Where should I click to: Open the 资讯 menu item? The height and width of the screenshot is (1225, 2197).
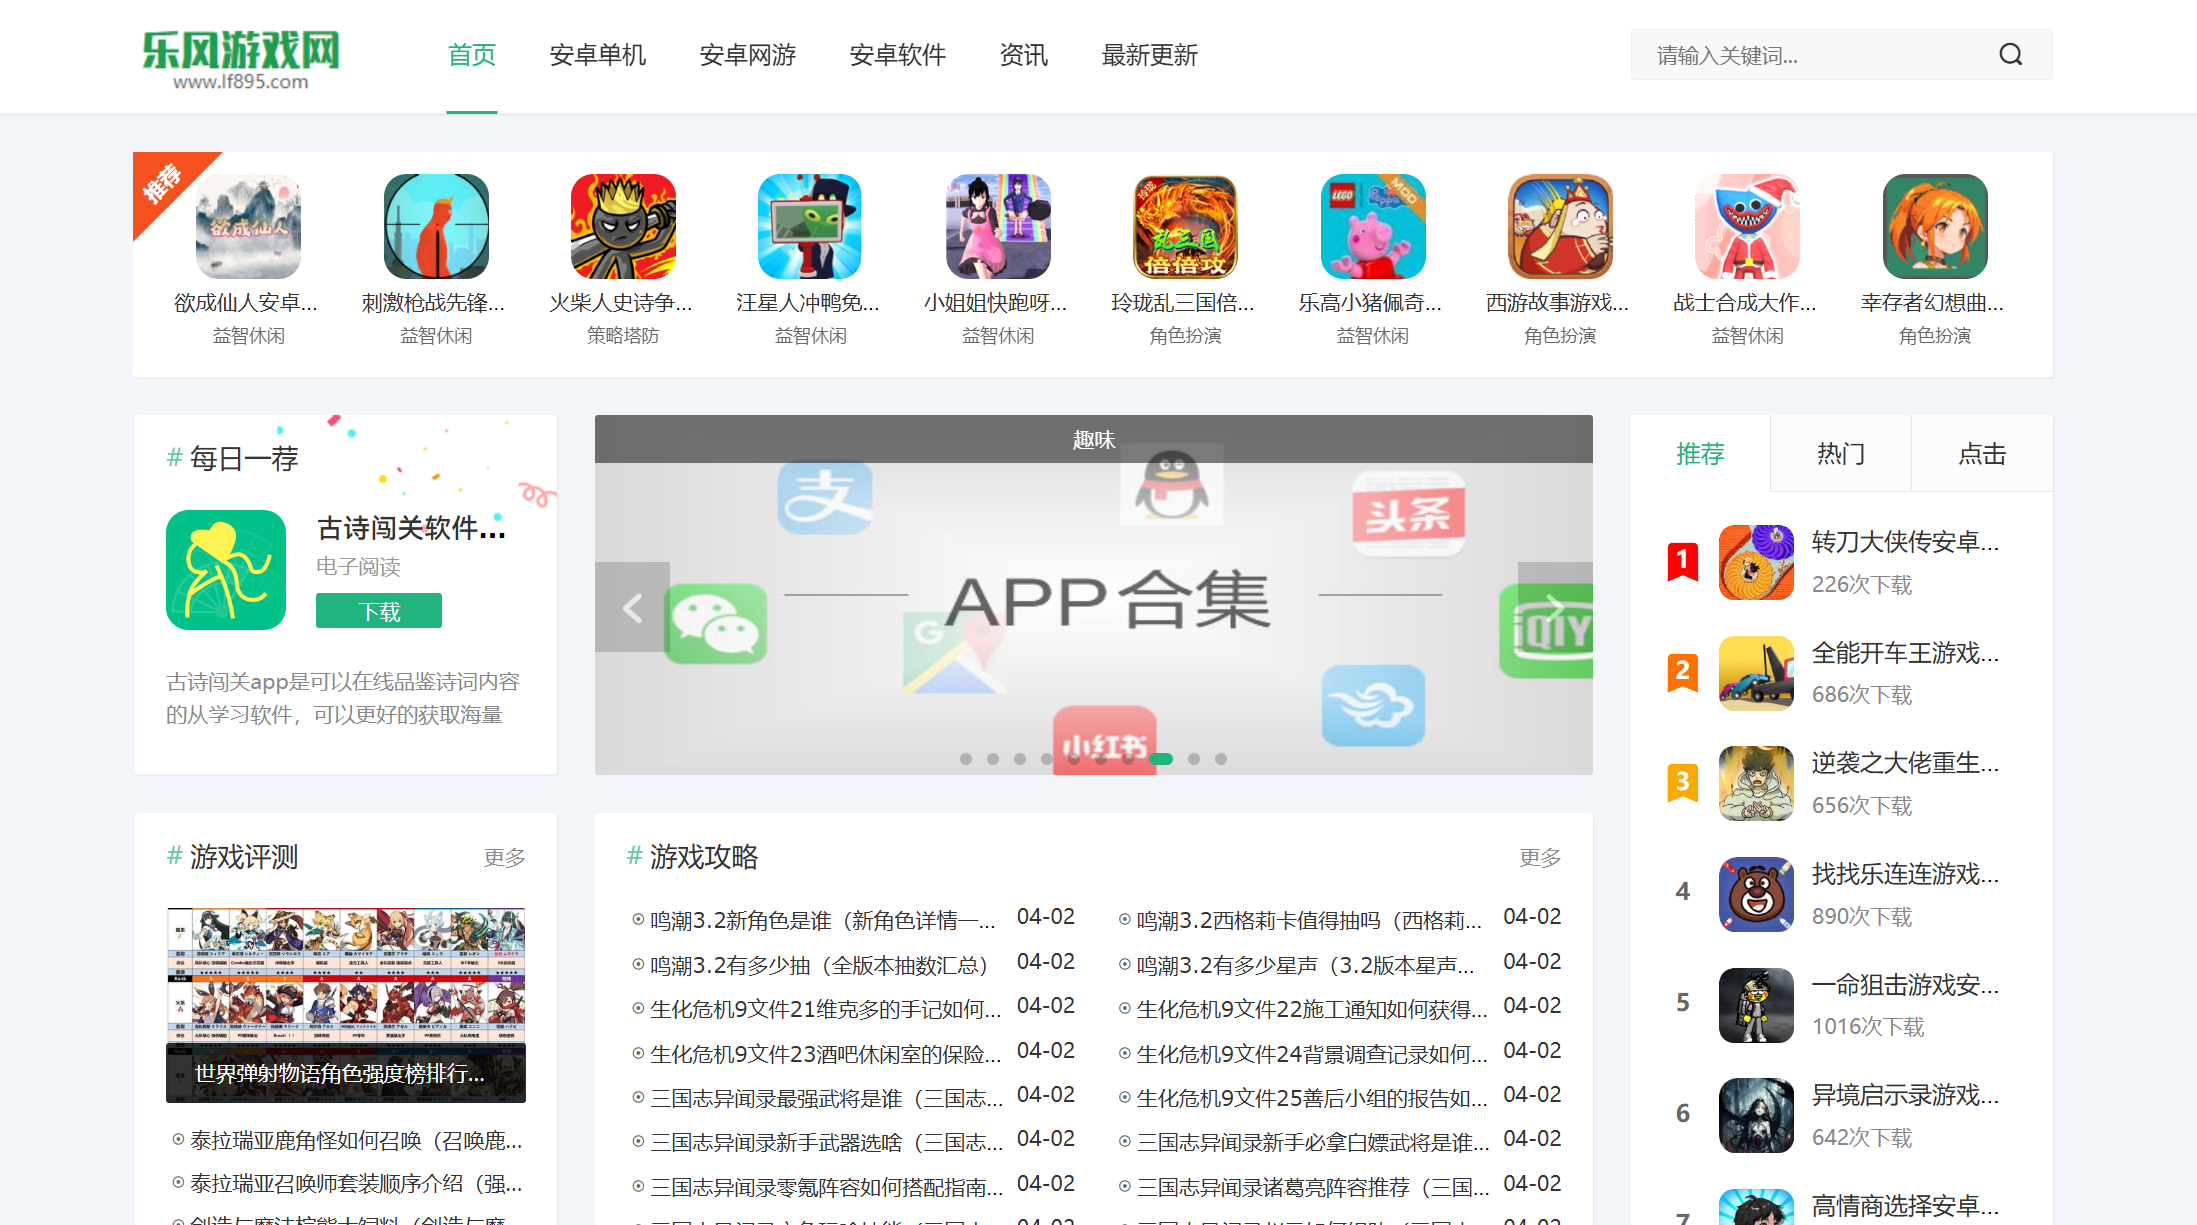[1023, 56]
